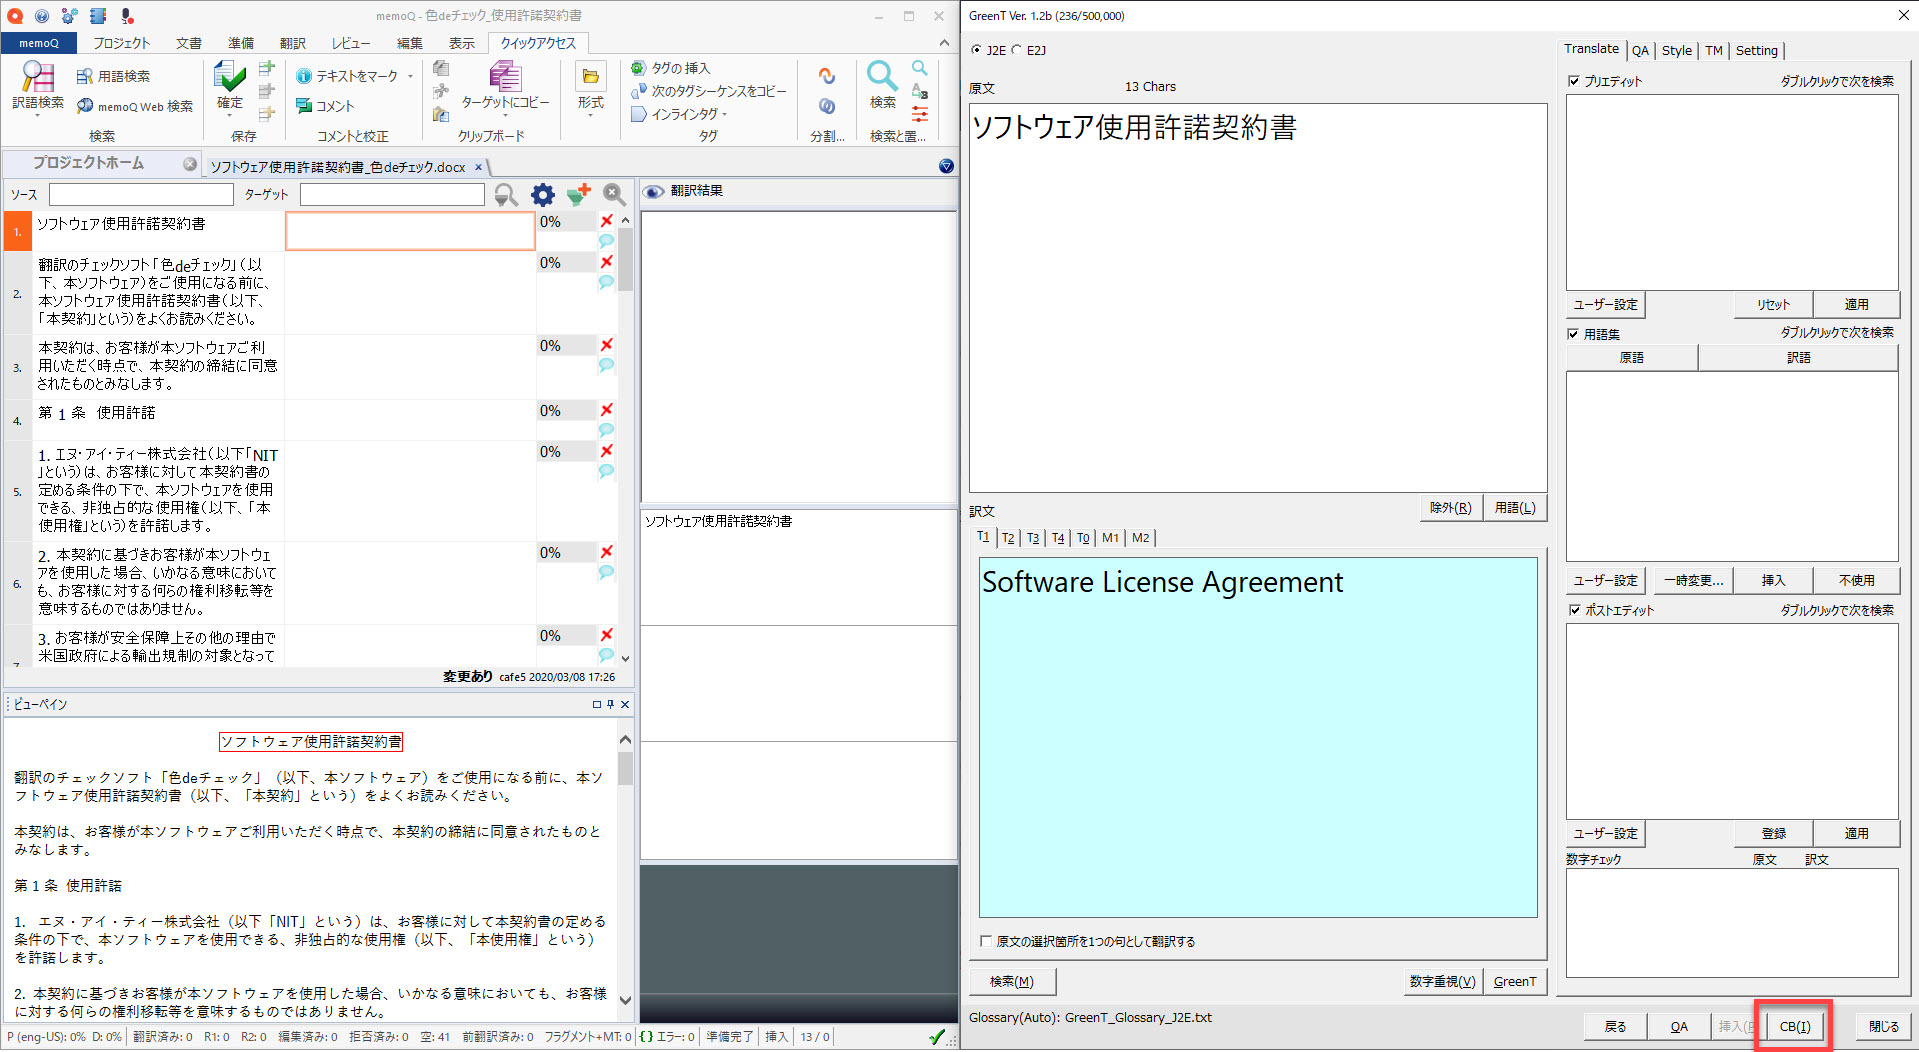Switch to the QA tab in GreenT
This screenshot has height=1052, width=1919.
pyautogui.click(x=1640, y=50)
